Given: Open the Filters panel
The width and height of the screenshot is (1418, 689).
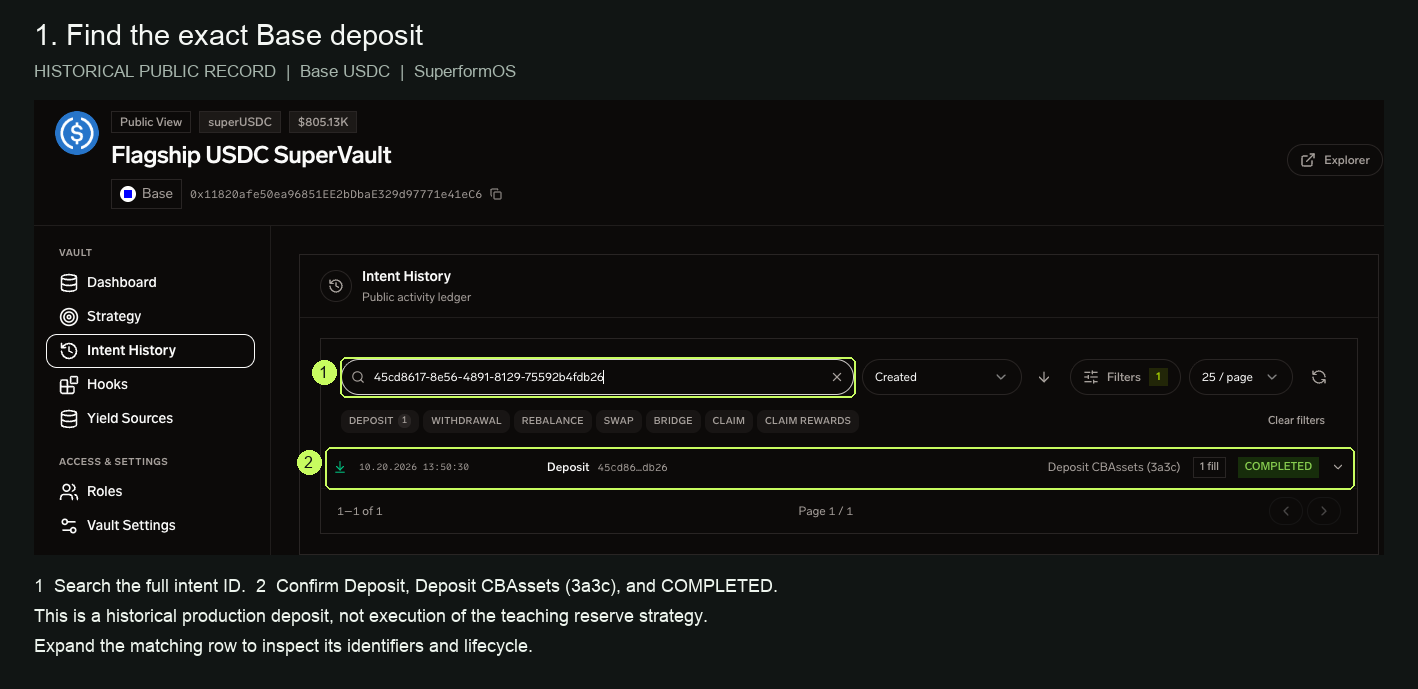Looking at the screenshot, I should tap(1125, 377).
